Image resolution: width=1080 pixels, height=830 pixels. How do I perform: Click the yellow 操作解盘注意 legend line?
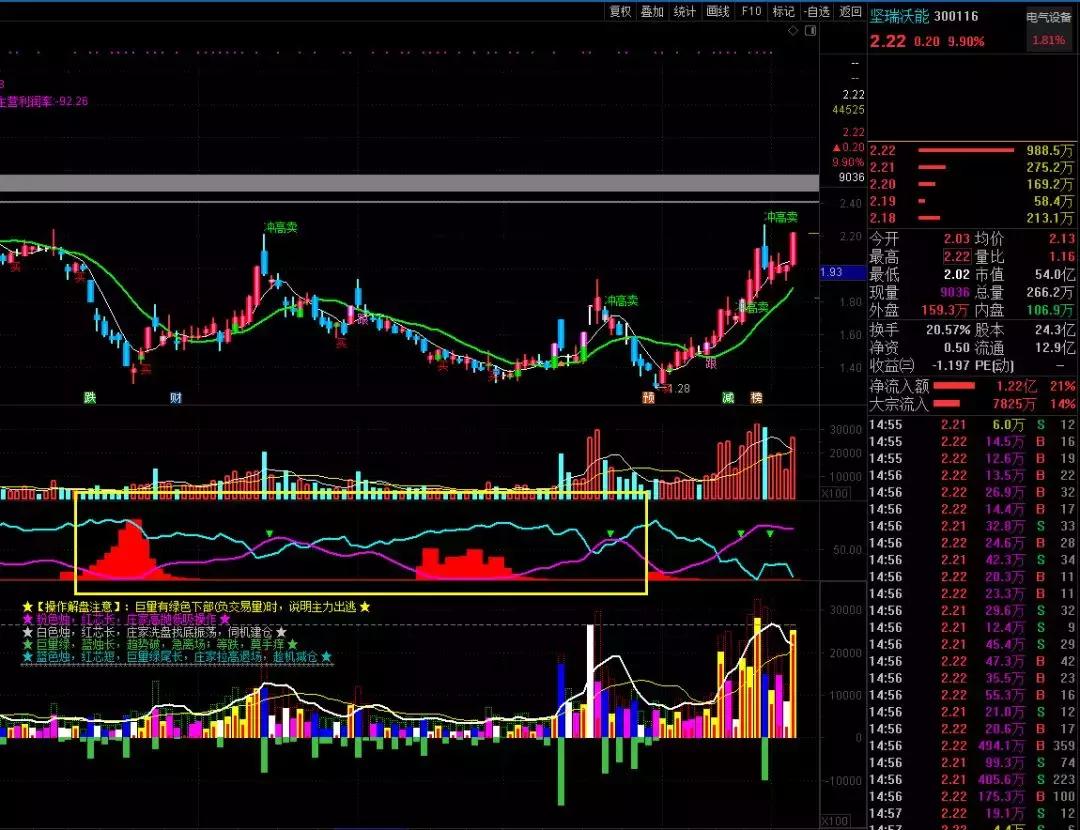click(196, 606)
